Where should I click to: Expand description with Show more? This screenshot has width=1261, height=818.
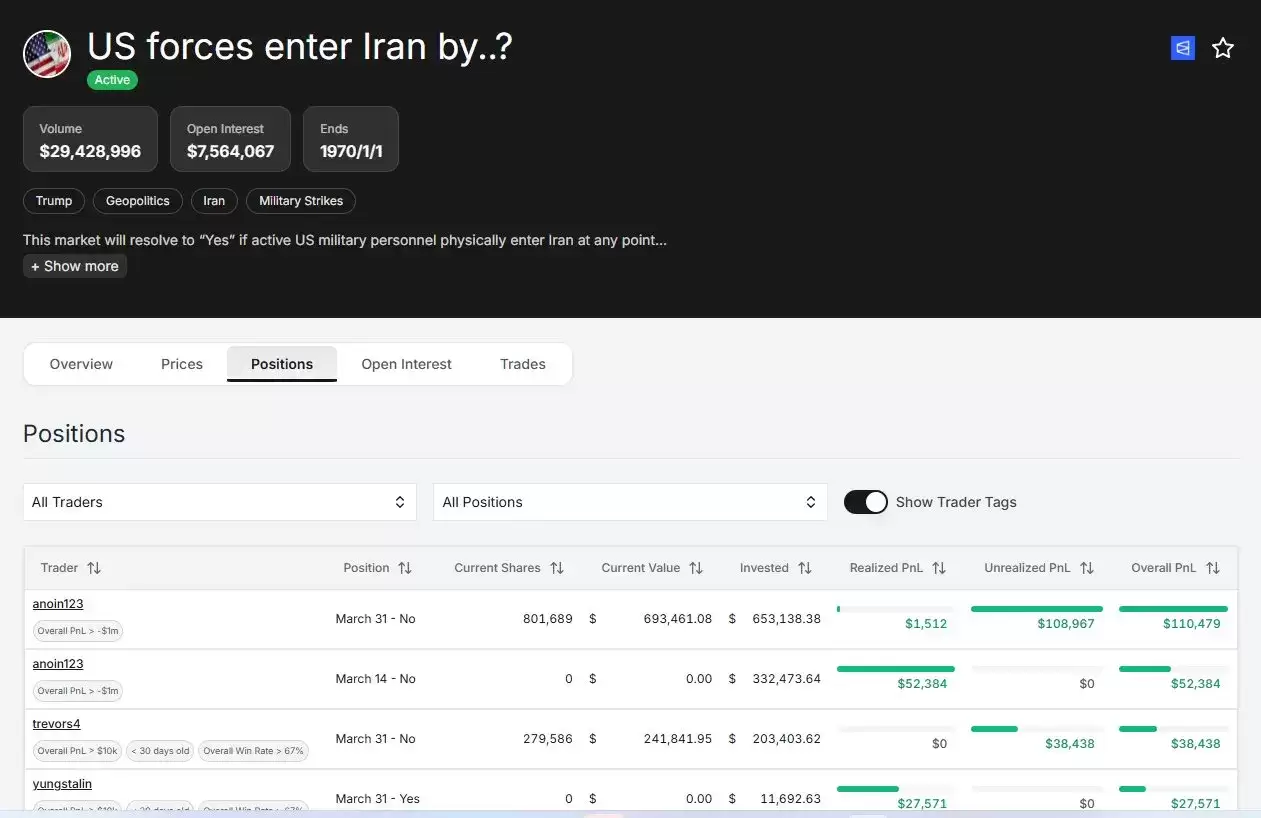(75, 266)
